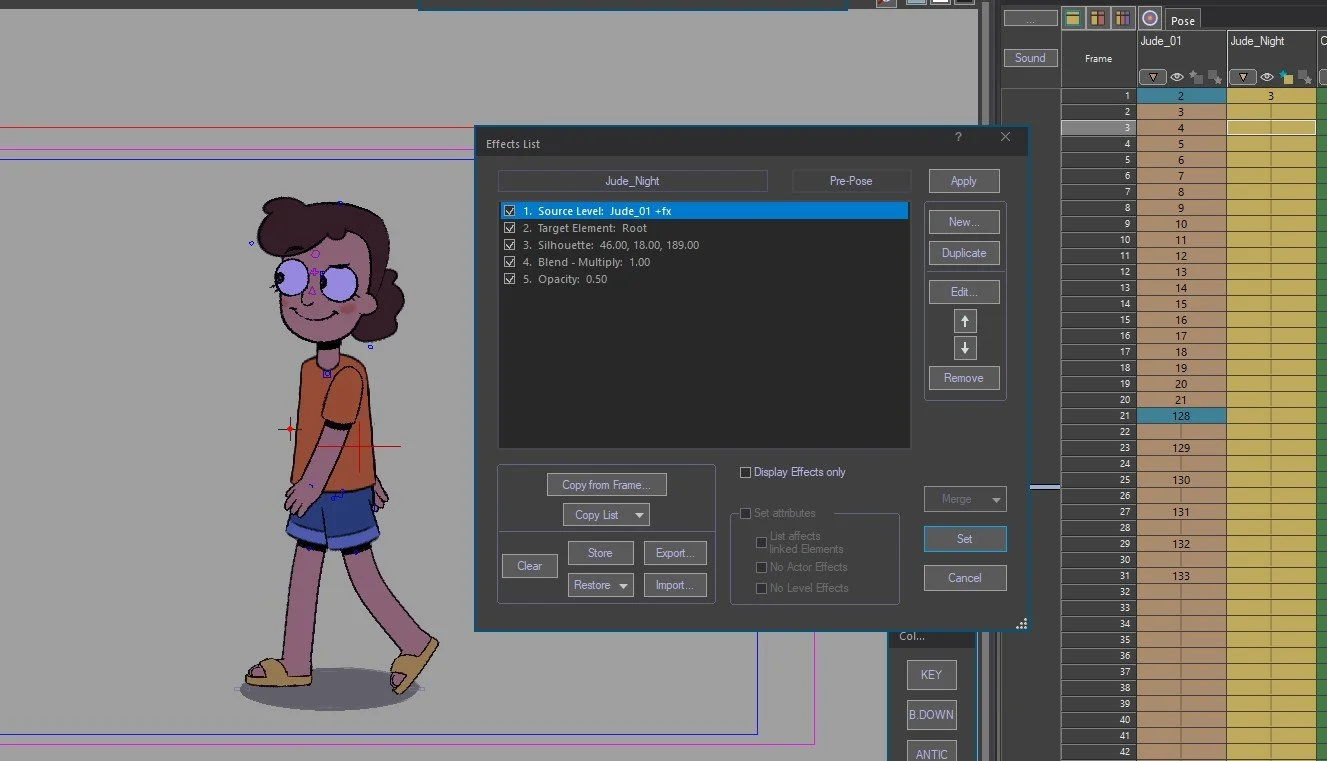
Task: Clear the effects list
Action: pyautogui.click(x=530, y=566)
